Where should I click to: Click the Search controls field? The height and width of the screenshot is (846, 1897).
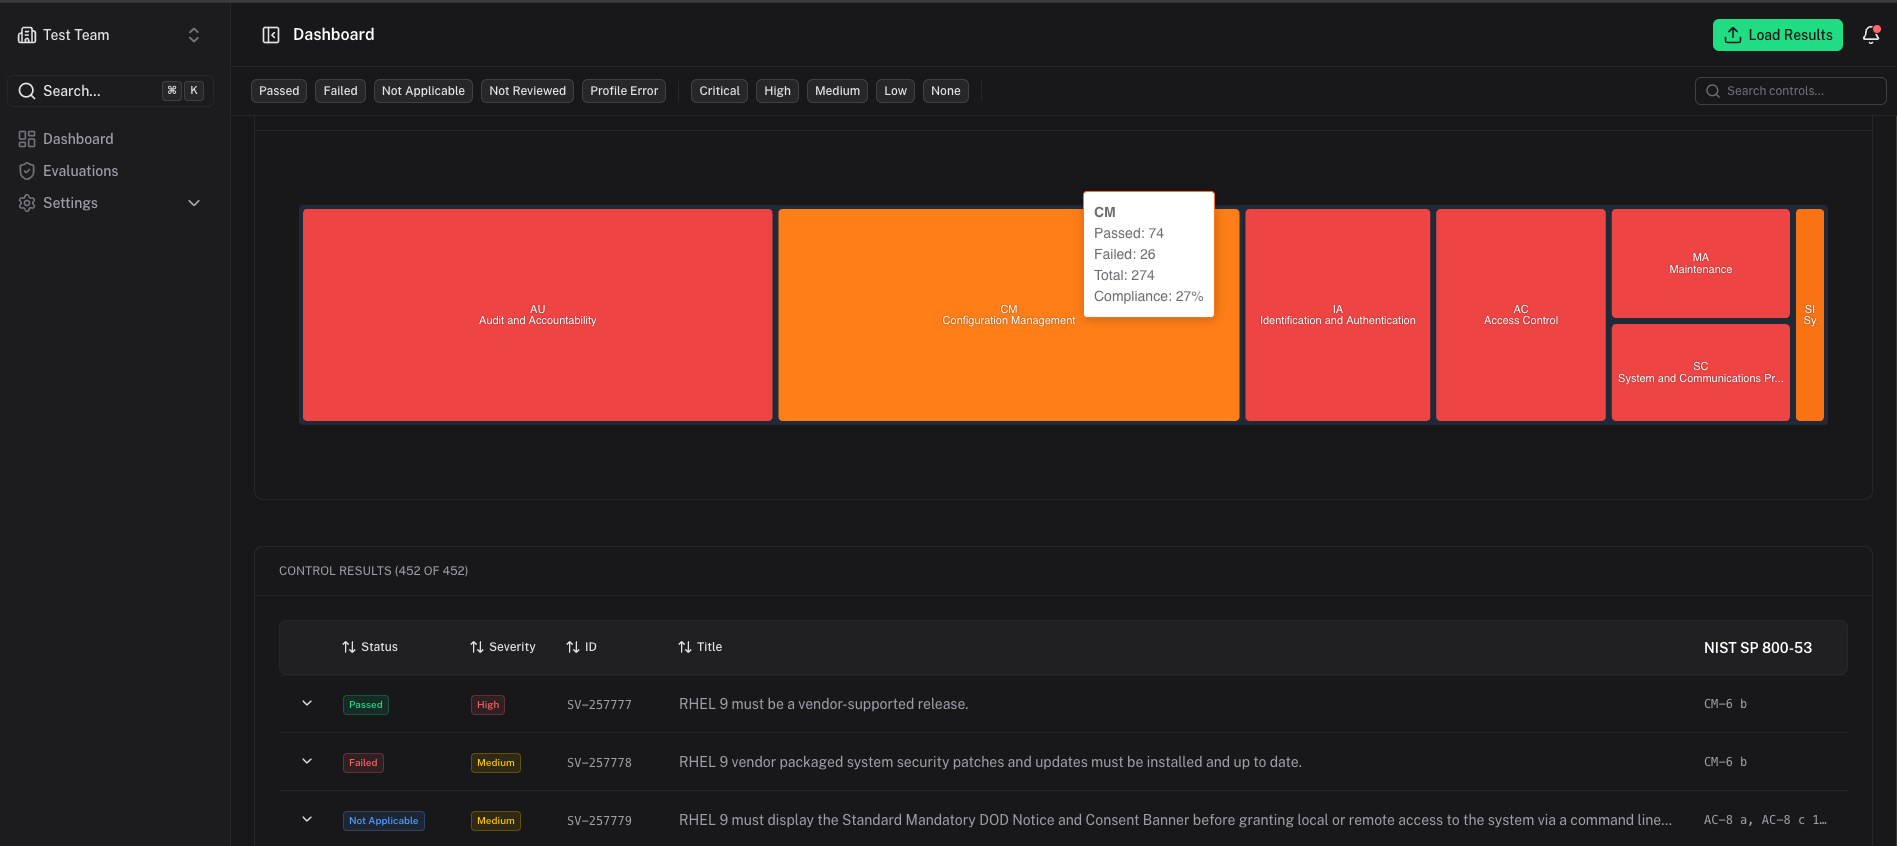click(1790, 91)
